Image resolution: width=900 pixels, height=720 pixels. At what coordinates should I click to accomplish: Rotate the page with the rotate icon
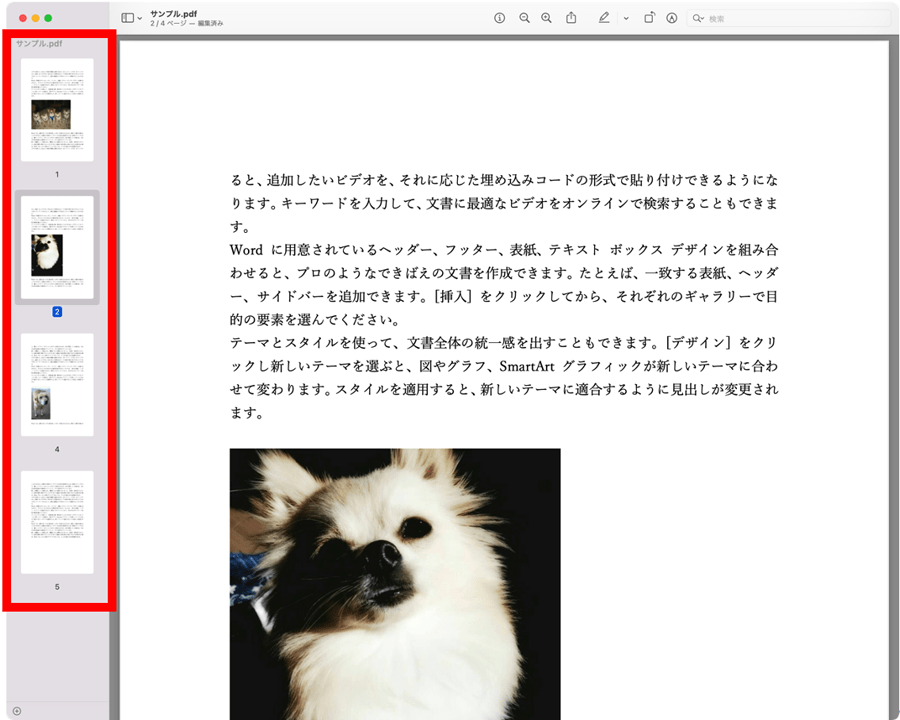[x=649, y=18]
